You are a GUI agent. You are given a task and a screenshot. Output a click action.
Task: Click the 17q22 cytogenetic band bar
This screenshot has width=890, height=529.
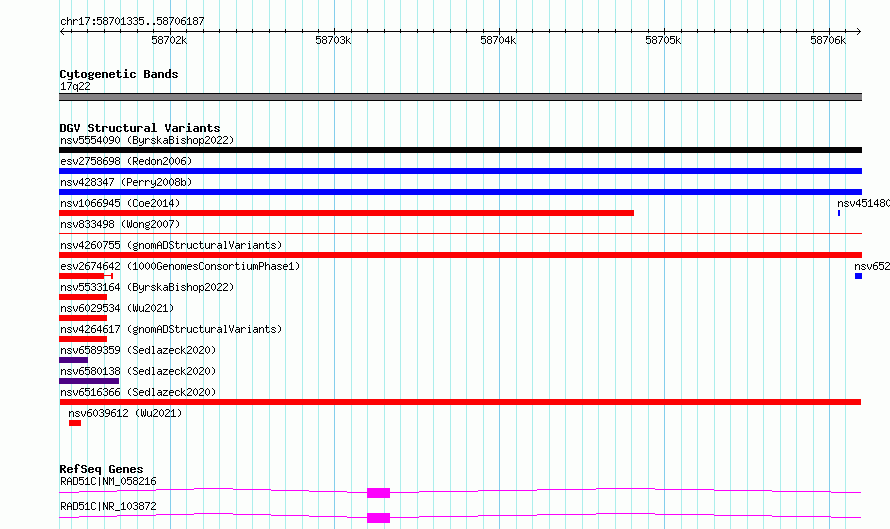(x=460, y=97)
